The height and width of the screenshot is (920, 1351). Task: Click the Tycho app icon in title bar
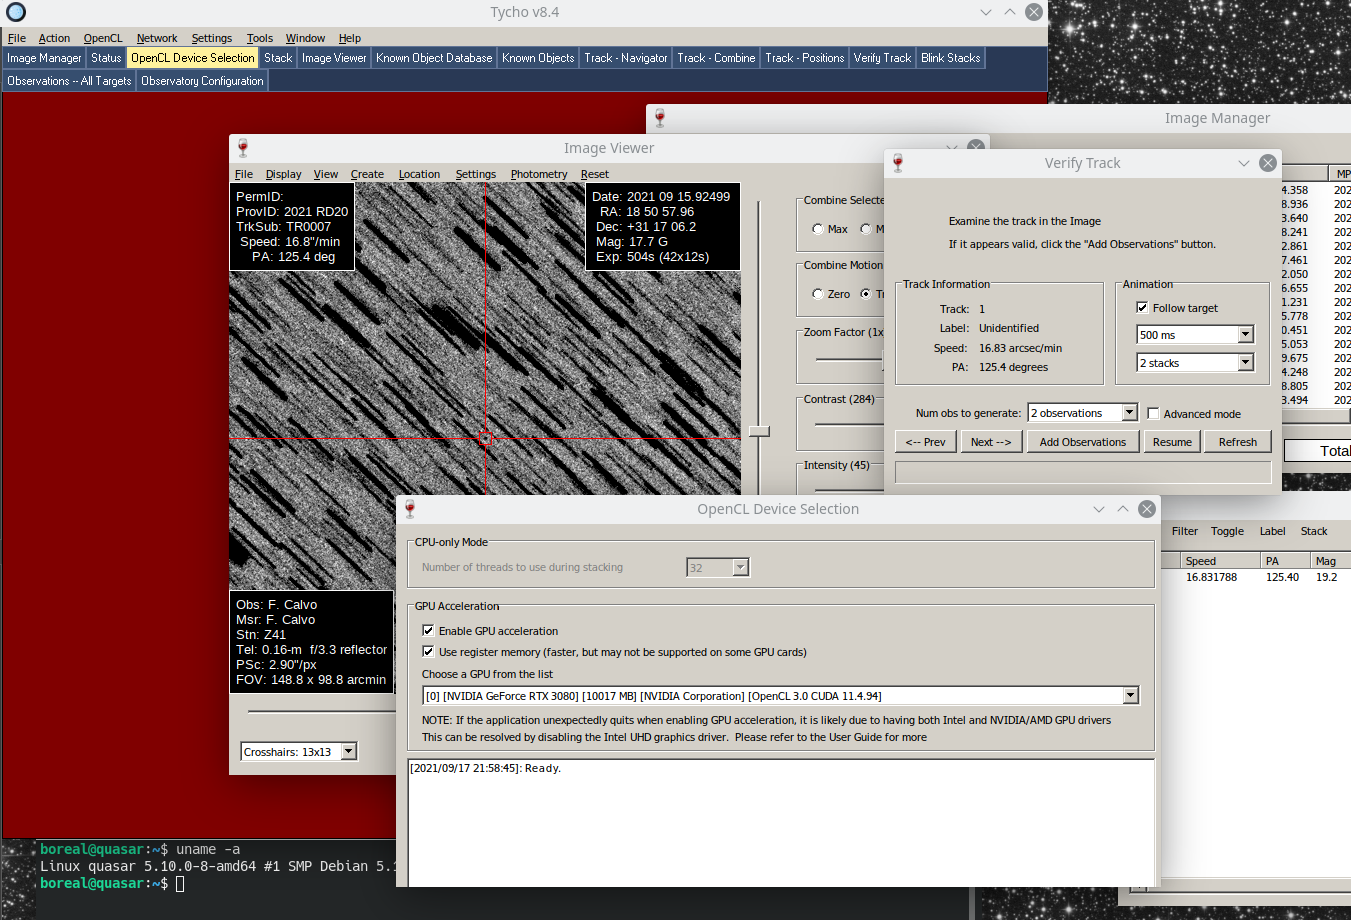click(15, 12)
